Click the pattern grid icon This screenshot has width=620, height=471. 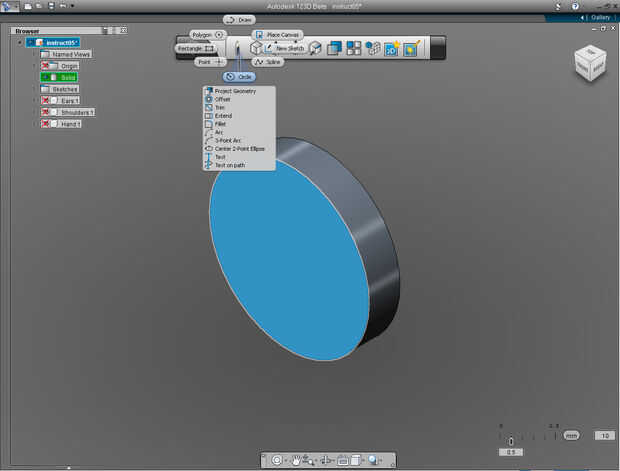click(353, 48)
